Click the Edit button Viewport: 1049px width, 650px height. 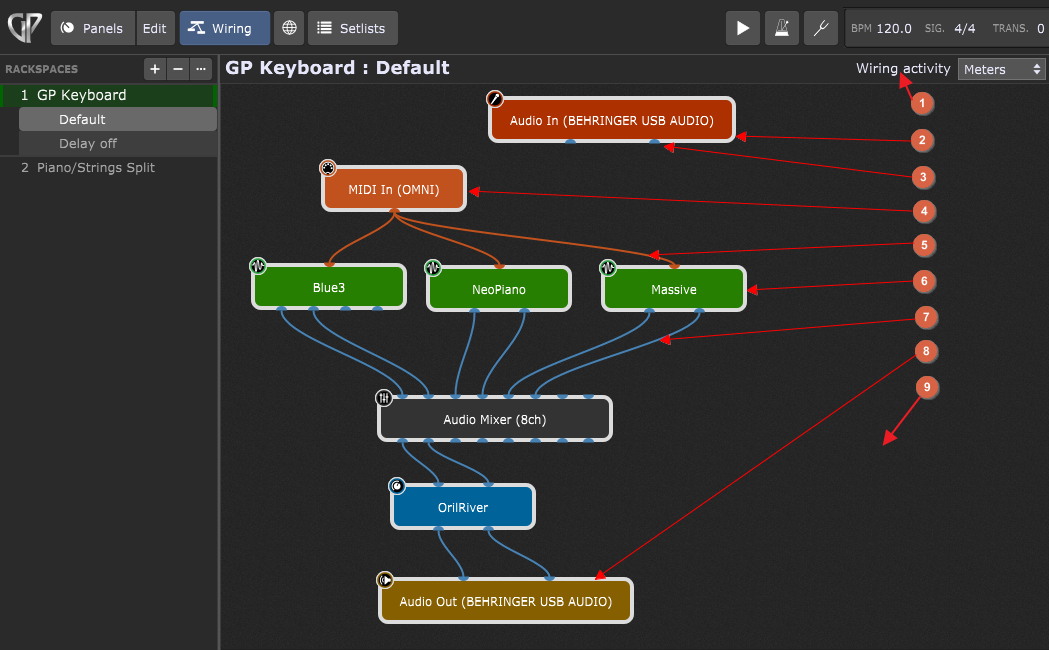155,28
